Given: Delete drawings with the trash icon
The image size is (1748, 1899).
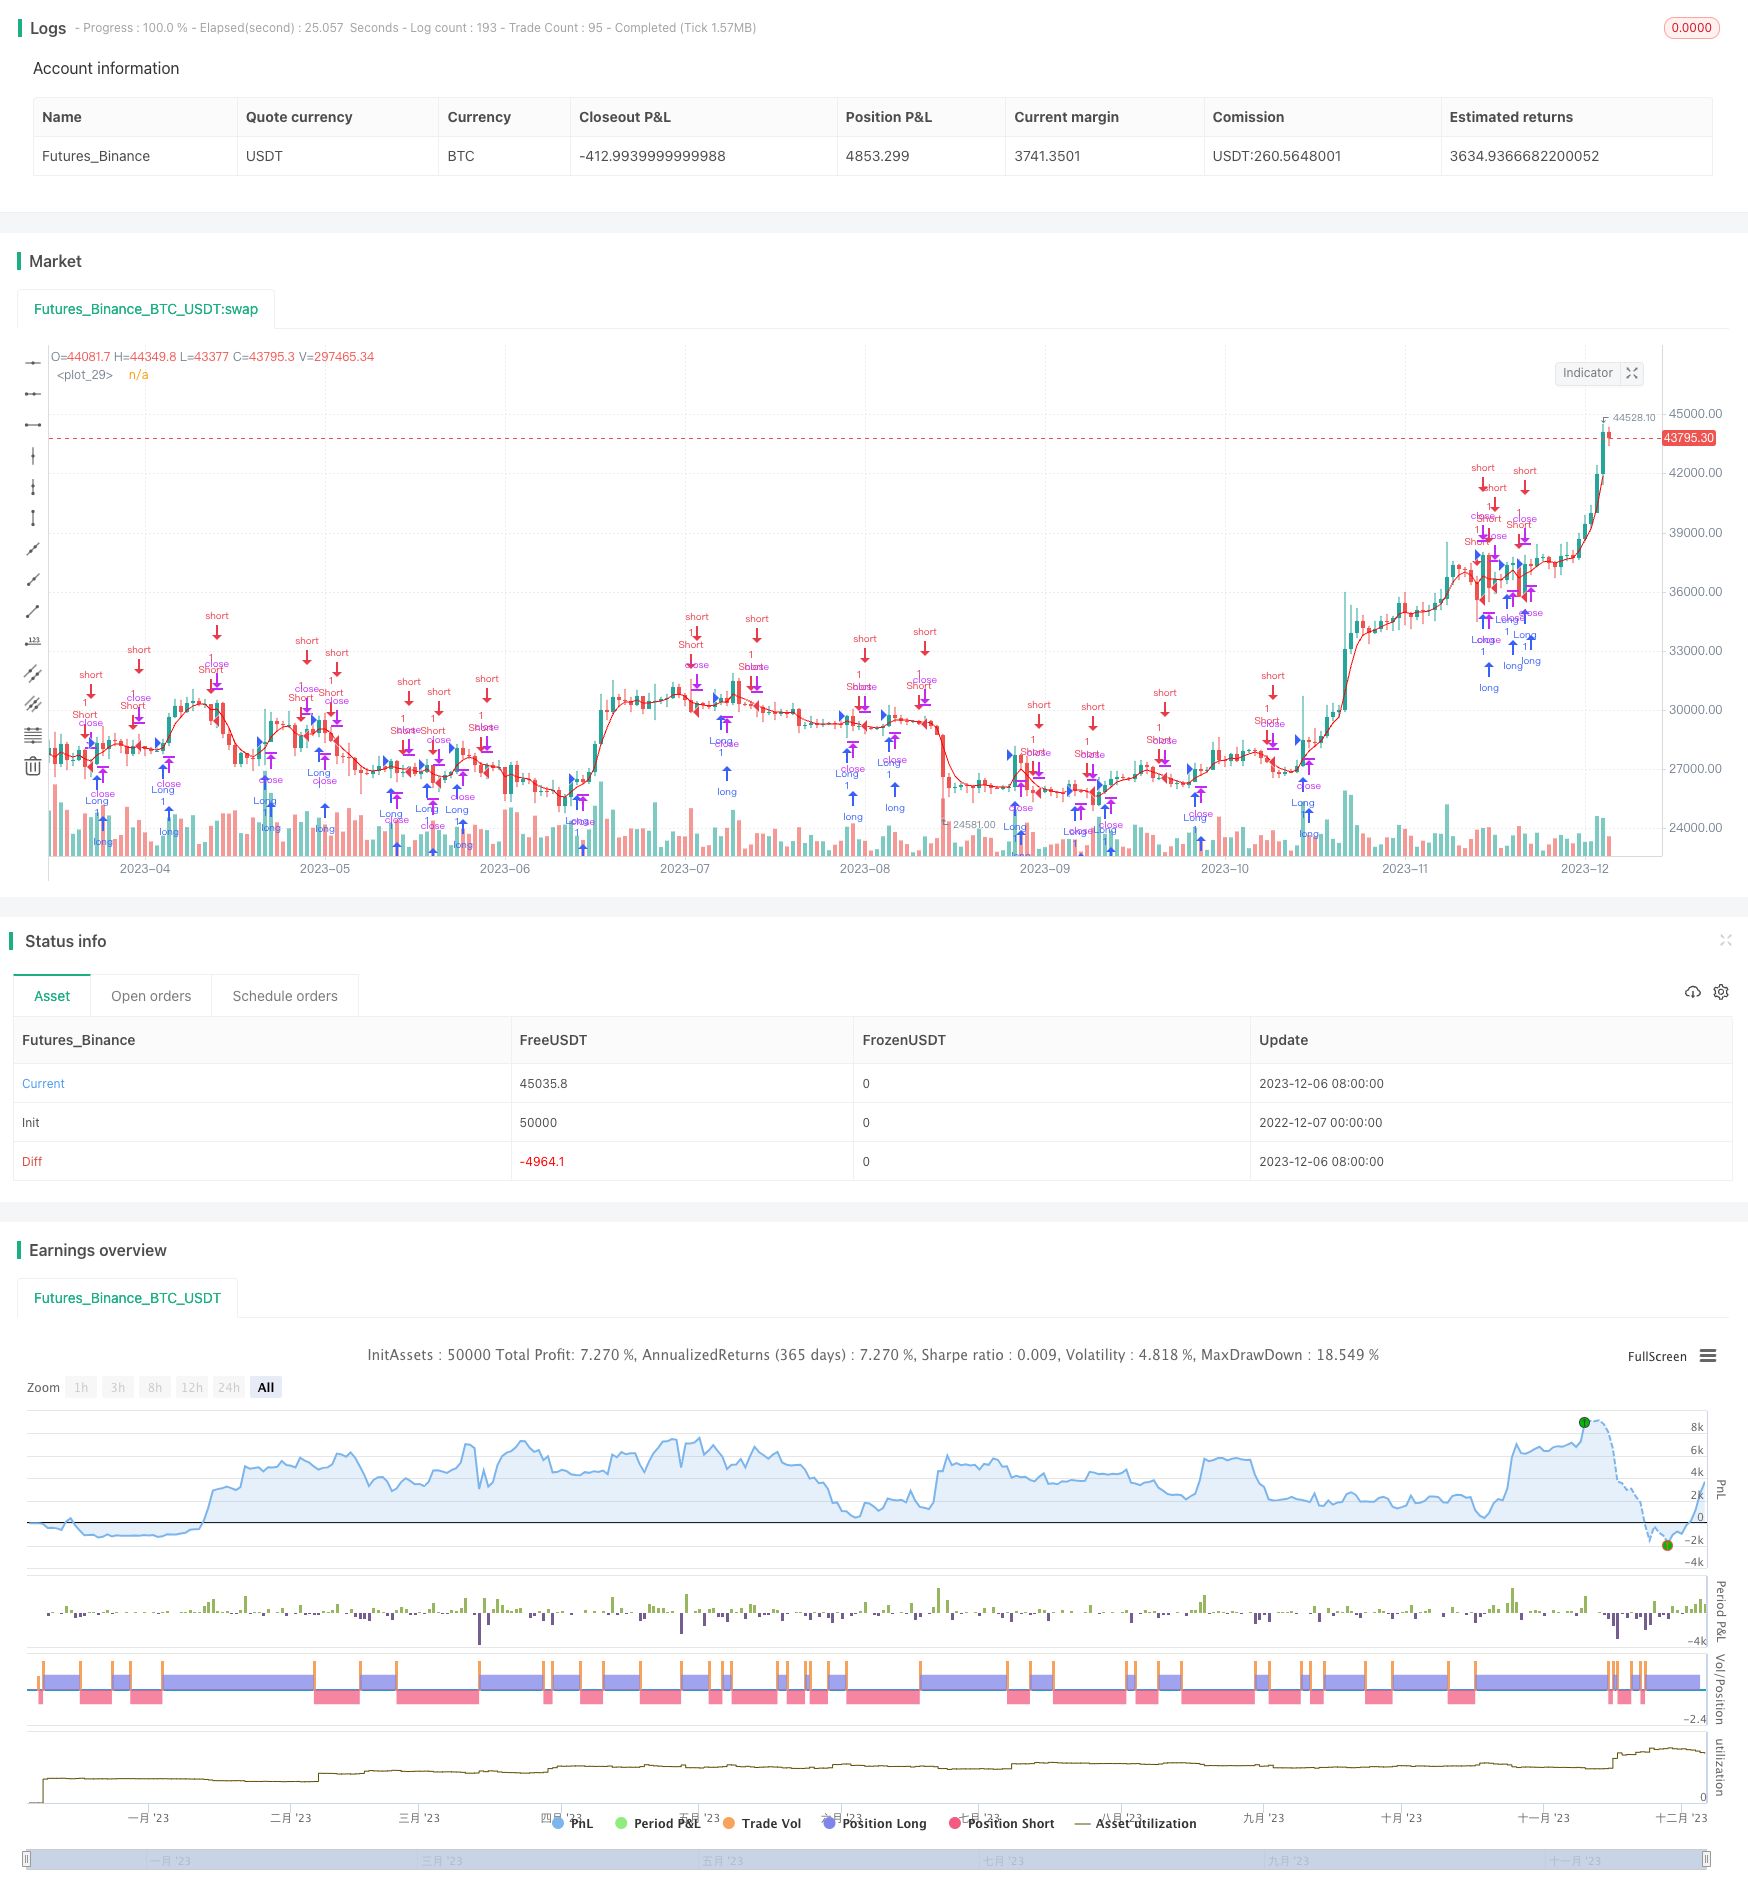Looking at the screenshot, I should (x=33, y=766).
